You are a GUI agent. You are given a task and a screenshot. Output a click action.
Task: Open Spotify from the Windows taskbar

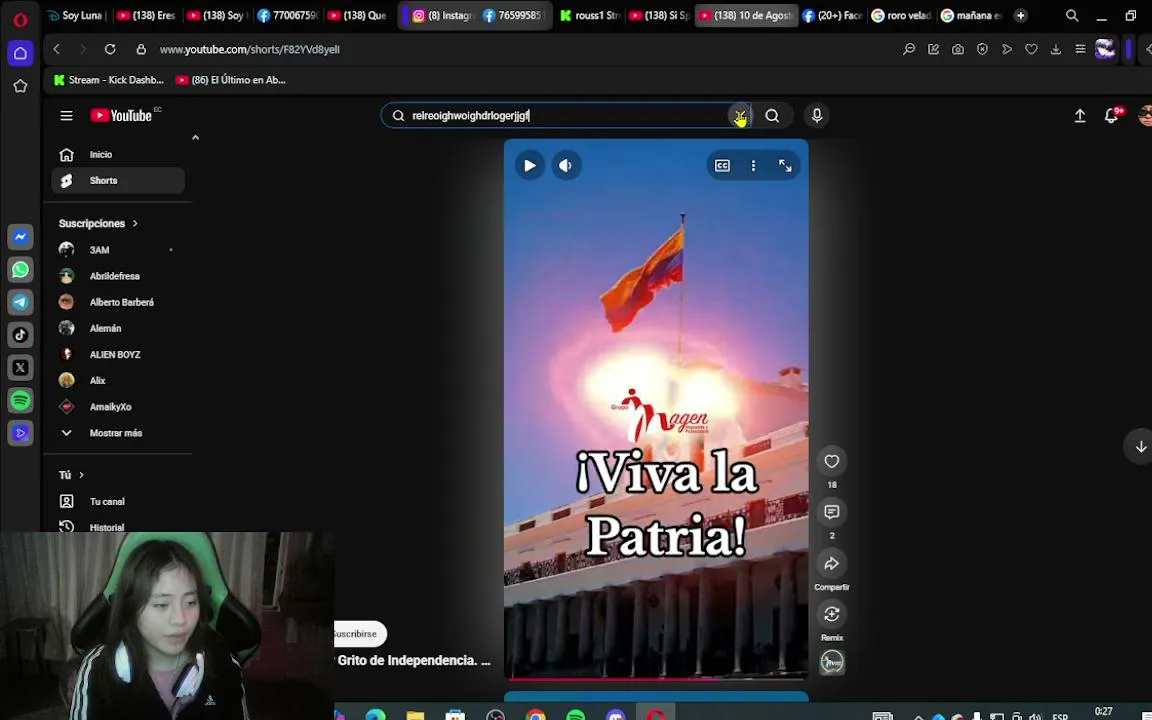click(x=576, y=715)
